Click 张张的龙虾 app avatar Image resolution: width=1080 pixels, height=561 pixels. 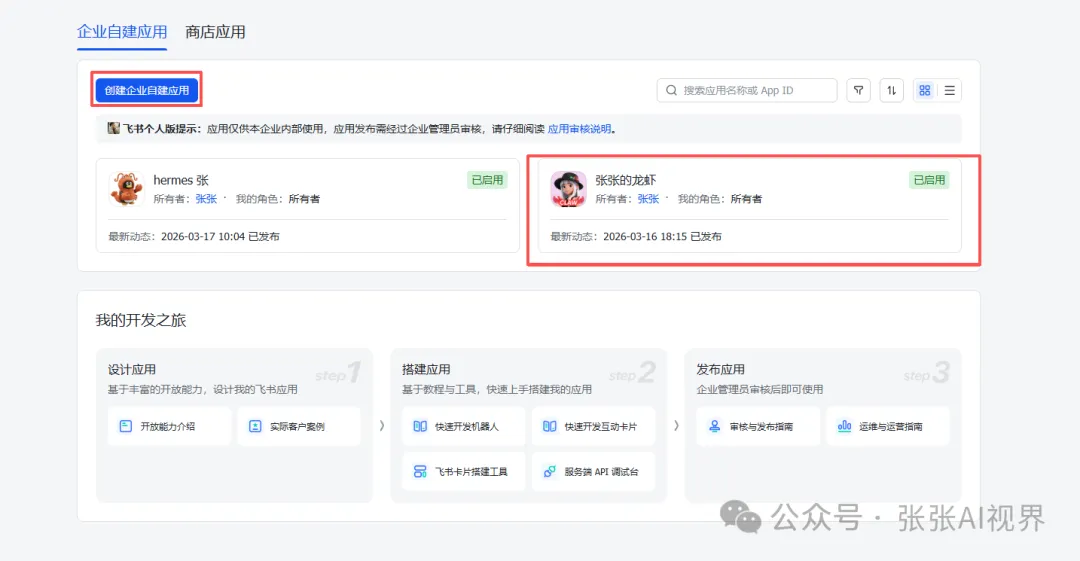[568, 188]
